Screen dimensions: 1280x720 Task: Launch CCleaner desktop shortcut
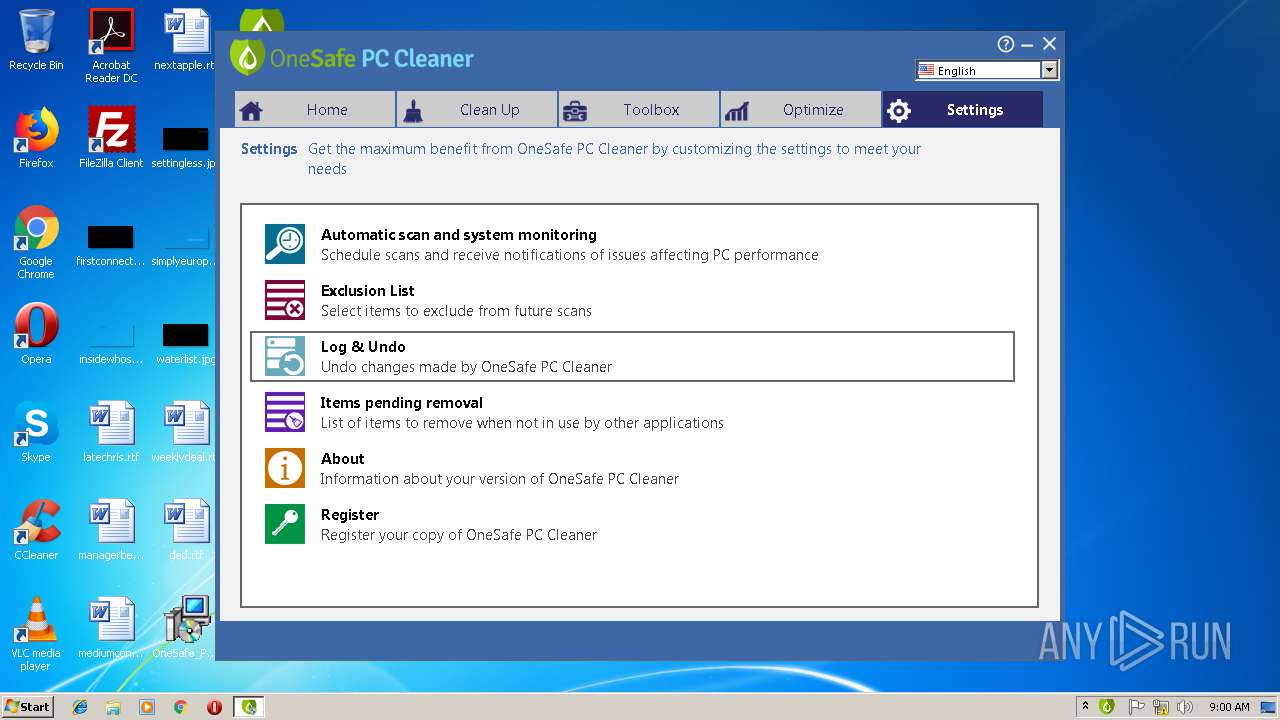[x=36, y=530]
